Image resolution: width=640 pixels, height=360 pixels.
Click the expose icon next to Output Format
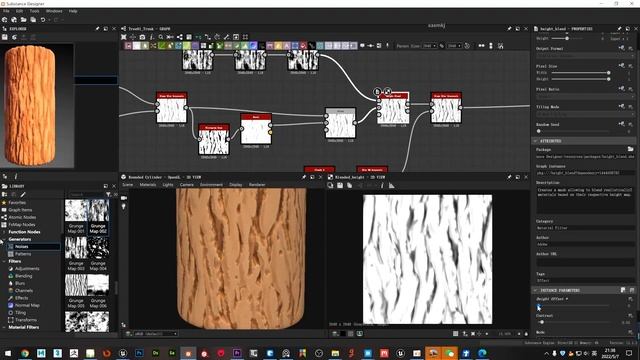(622, 48)
